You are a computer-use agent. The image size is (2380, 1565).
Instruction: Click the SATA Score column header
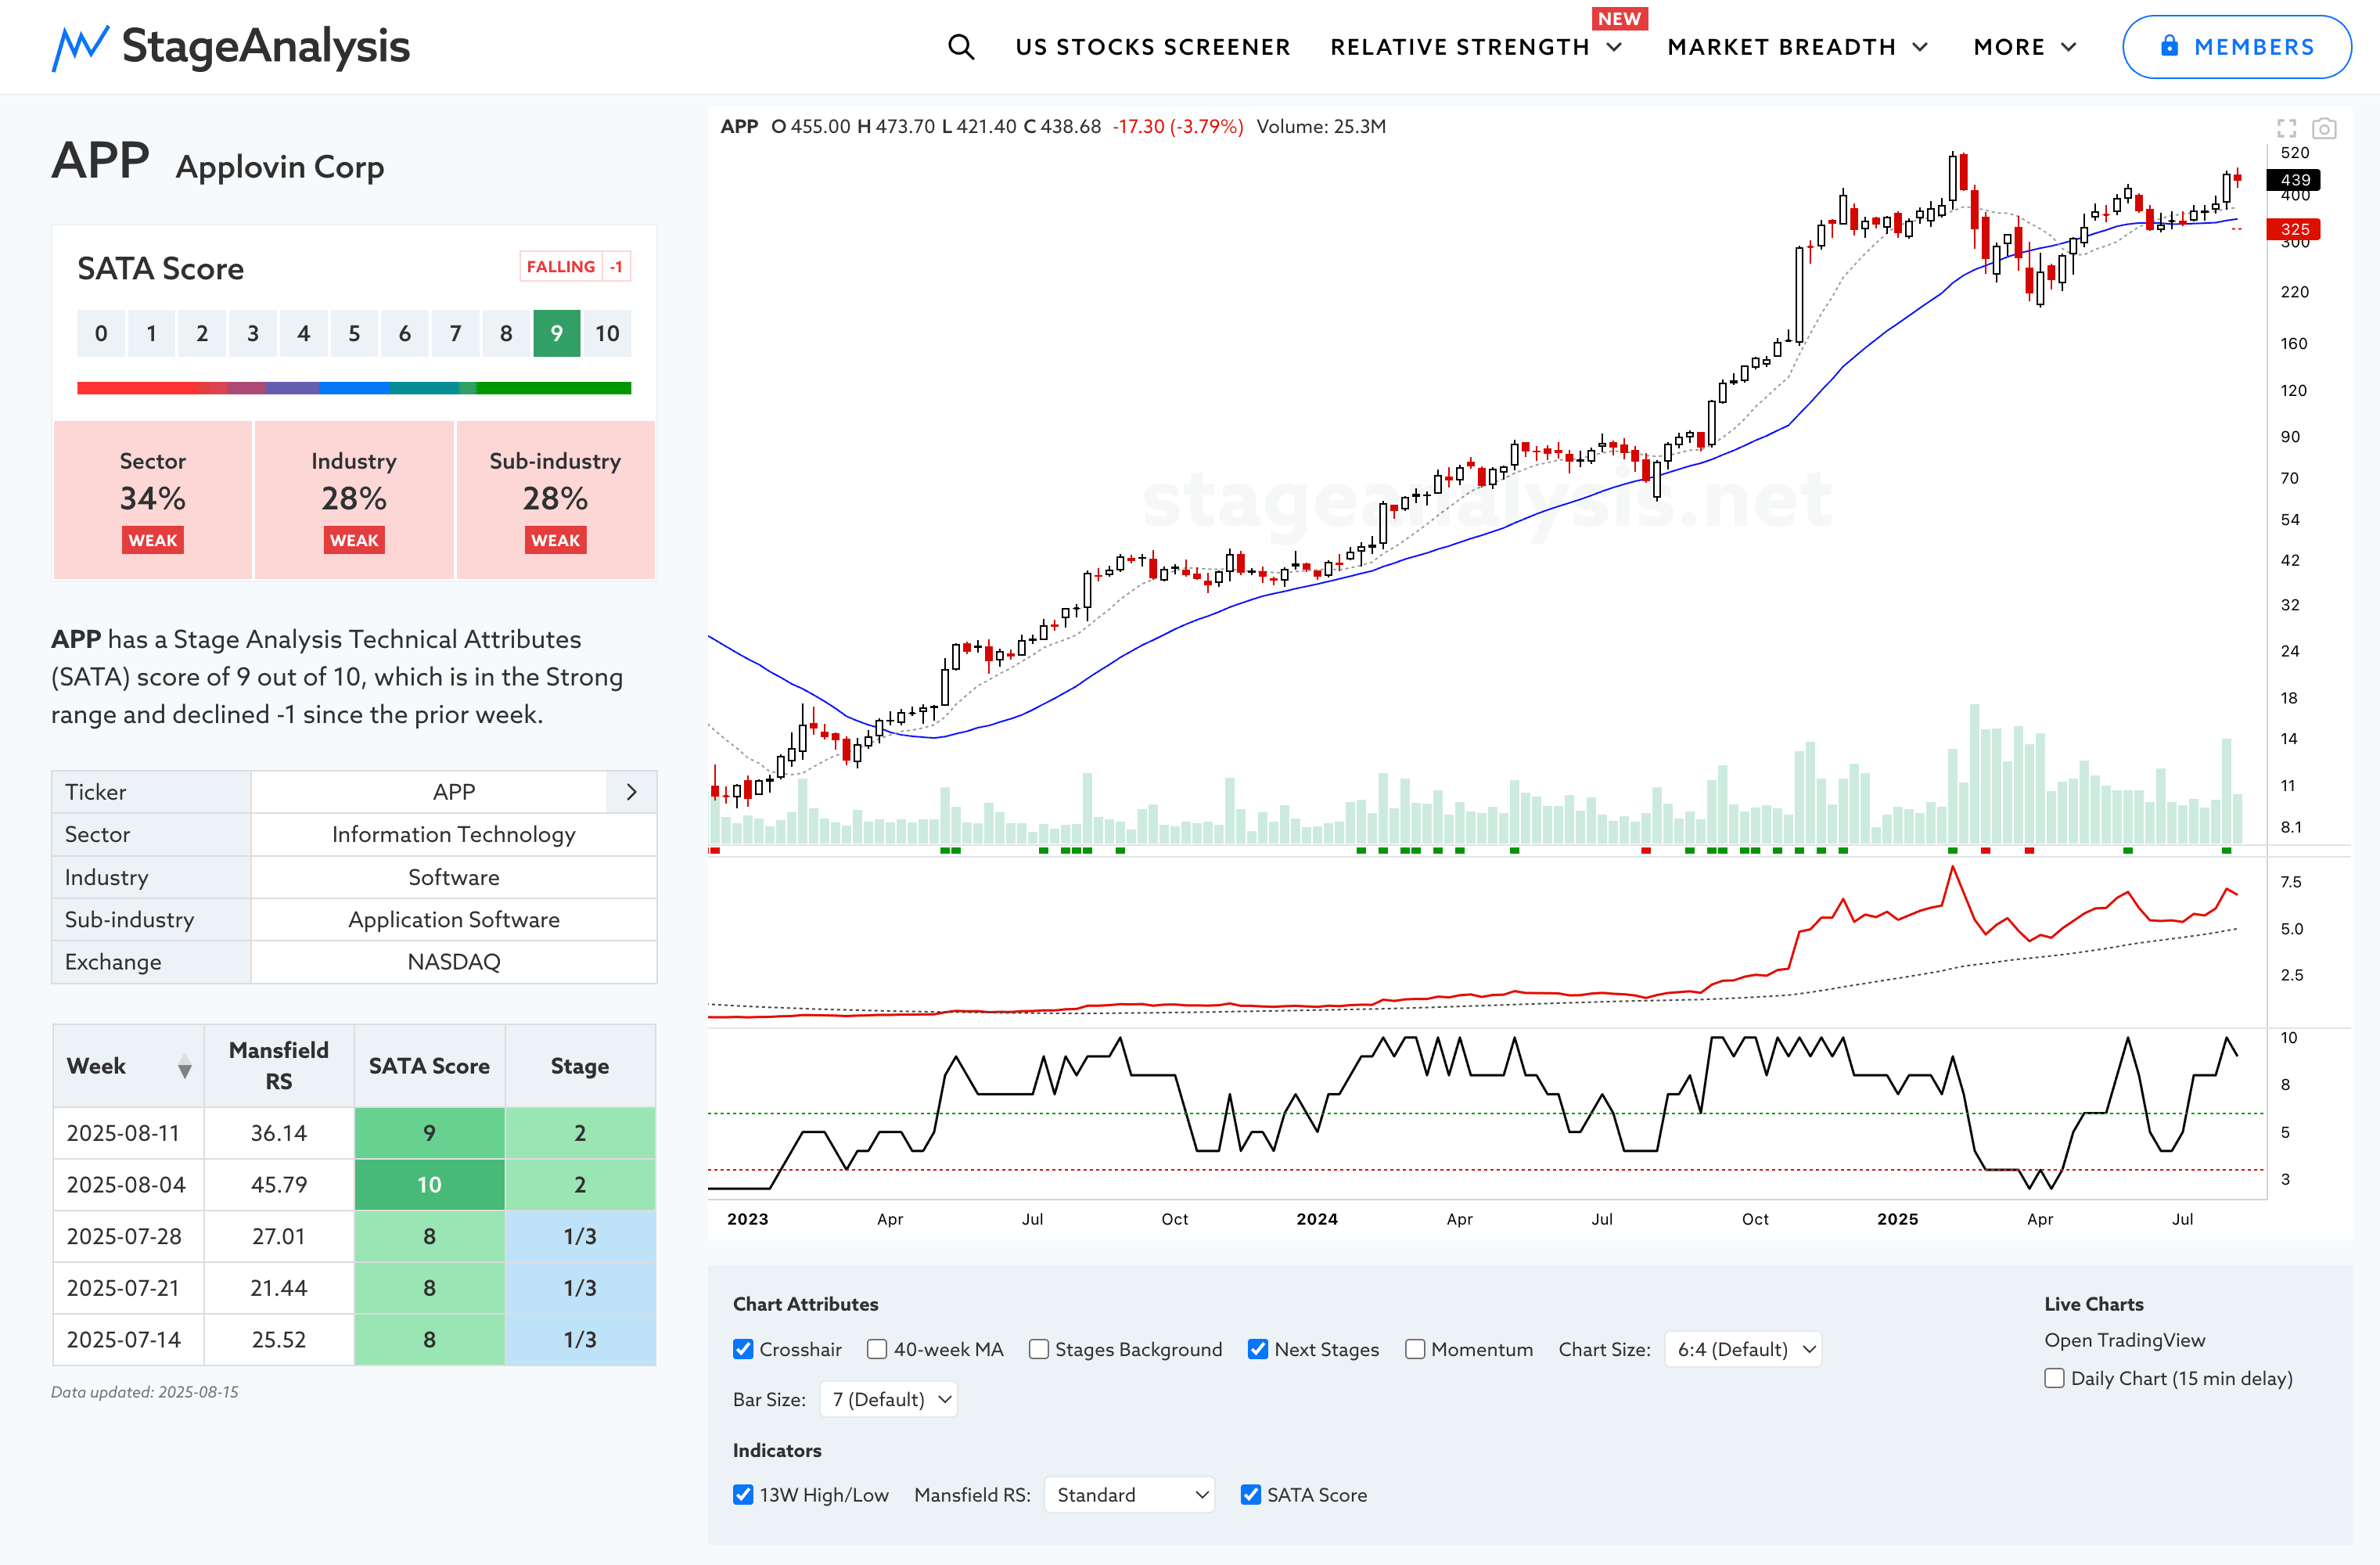coord(429,1066)
